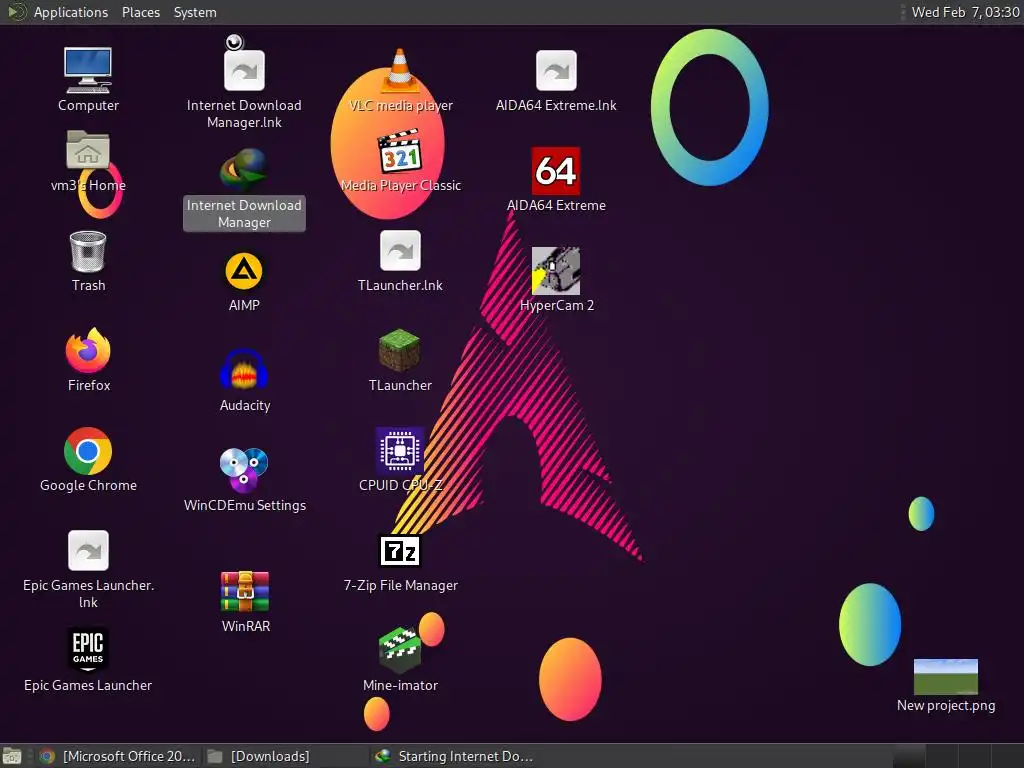Switch to Microsoft Office taskbar window
1024x768 pixels.
tap(118, 756)
